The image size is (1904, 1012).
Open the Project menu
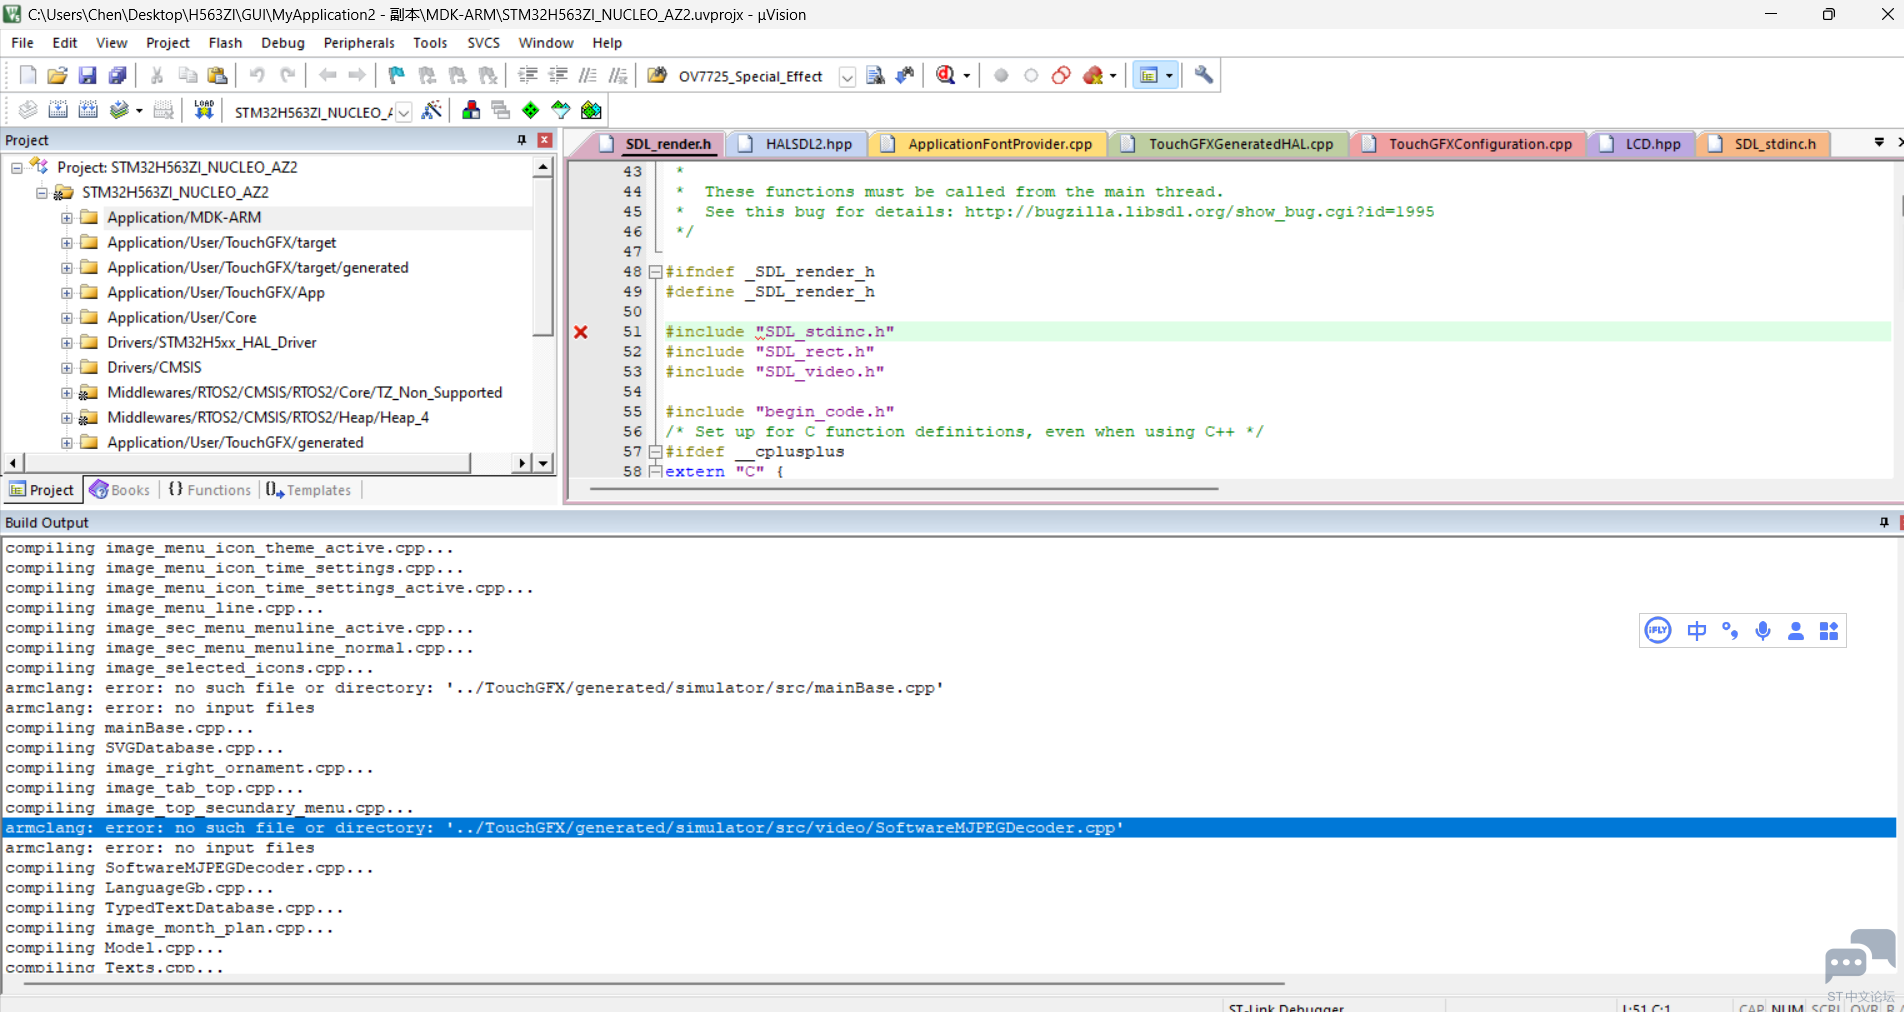click(167, 43)
